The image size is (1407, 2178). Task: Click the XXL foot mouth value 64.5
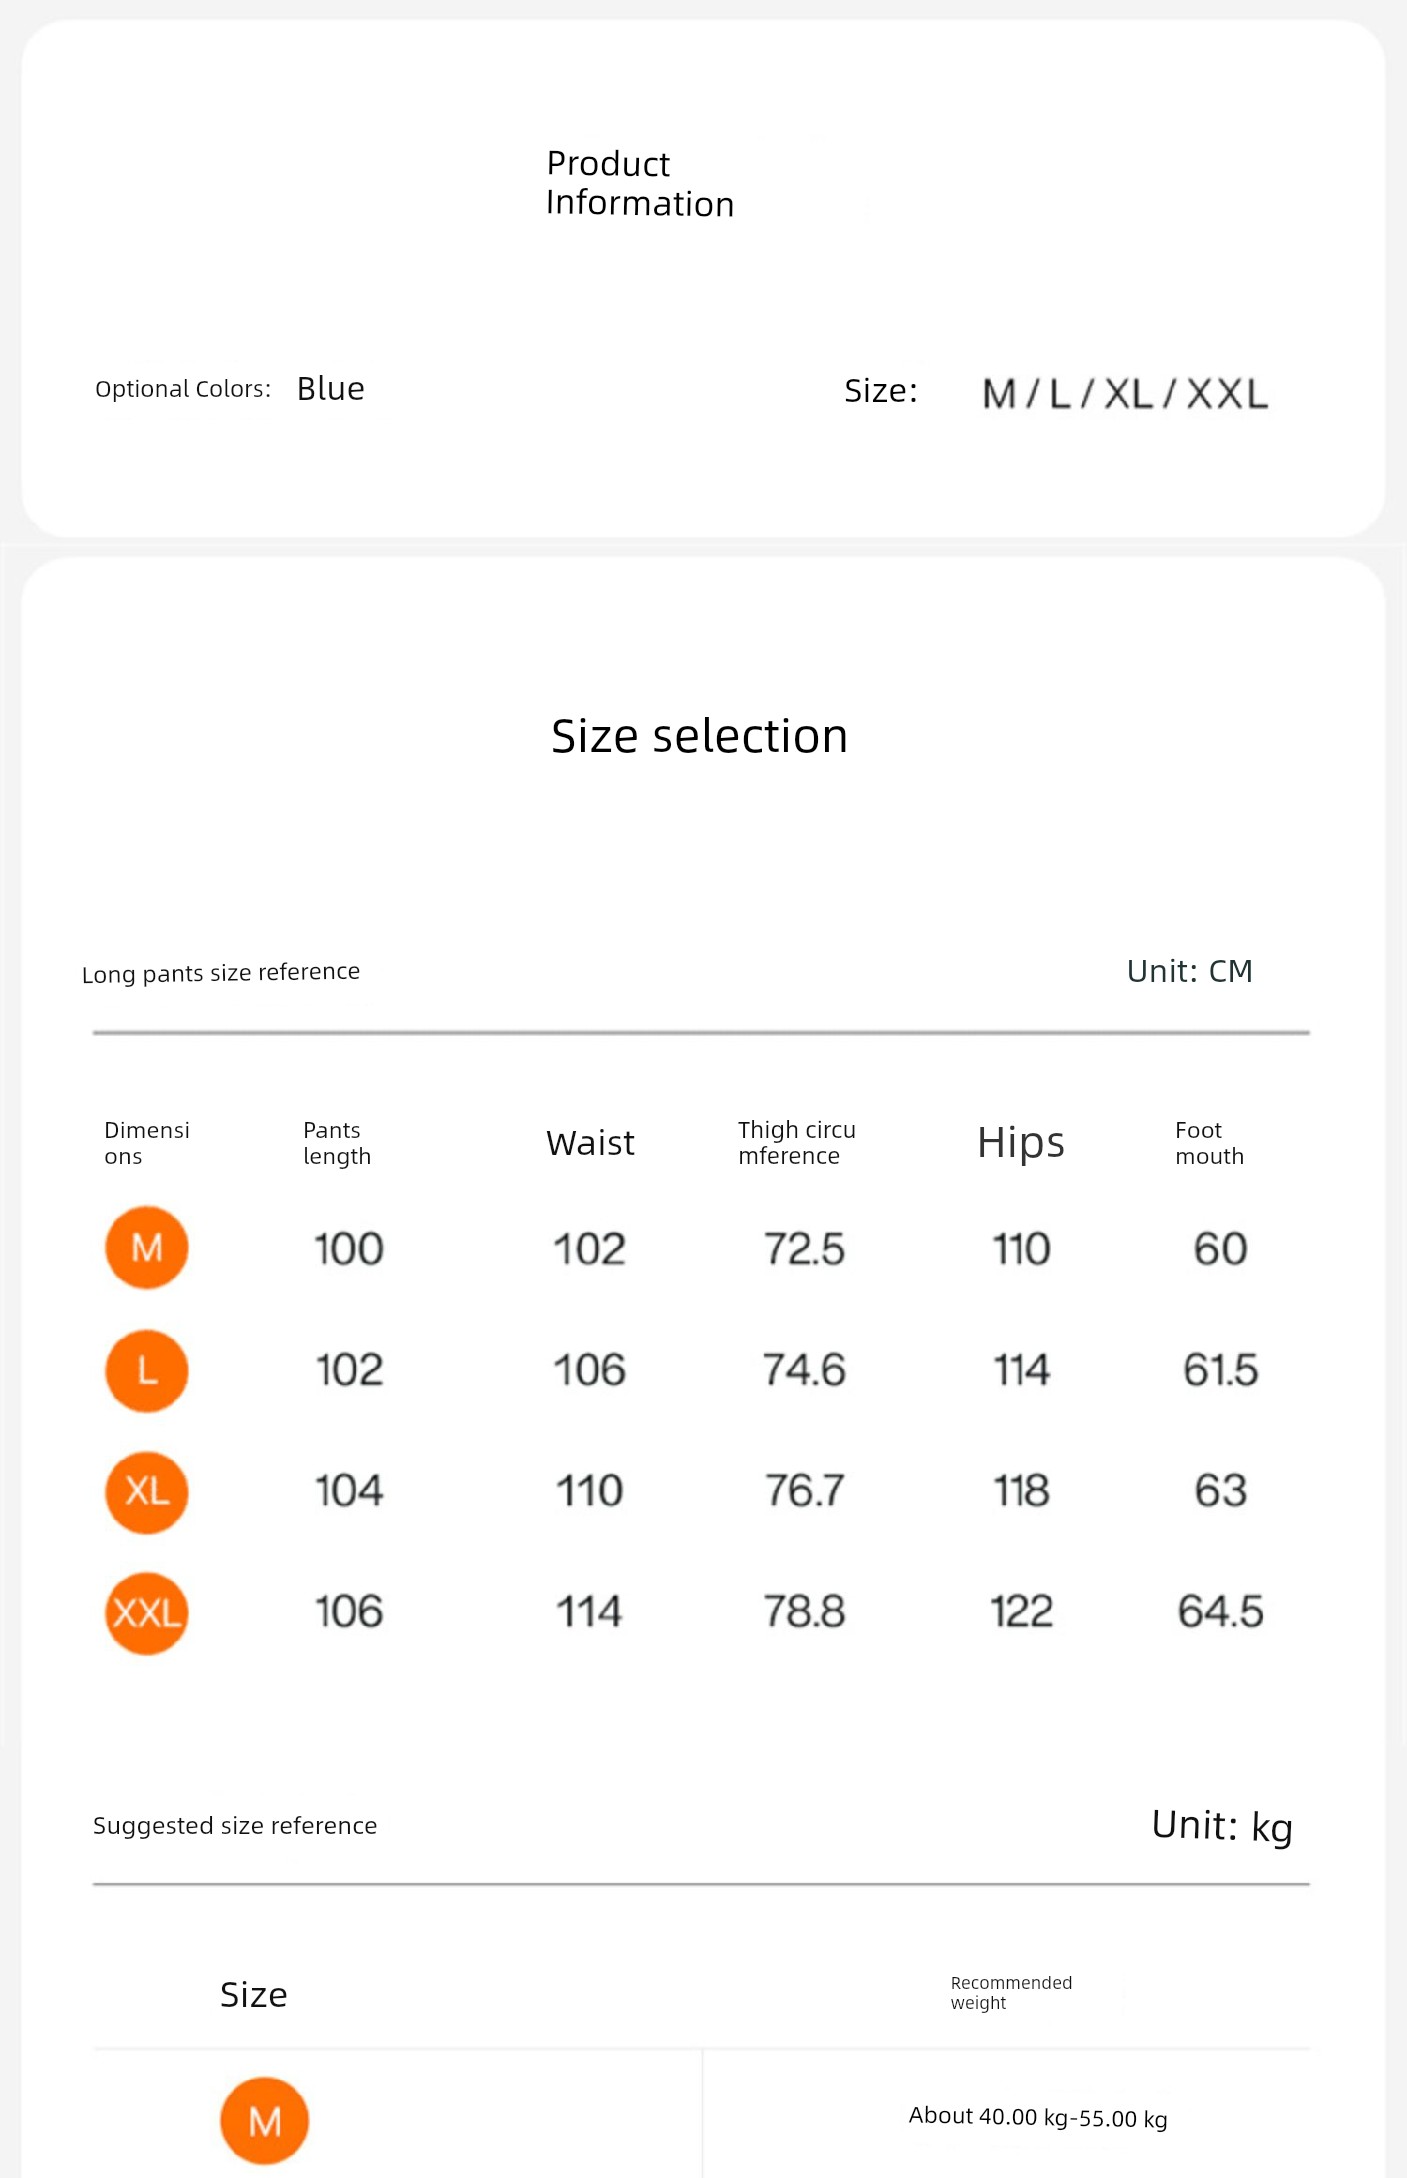1220,1611
